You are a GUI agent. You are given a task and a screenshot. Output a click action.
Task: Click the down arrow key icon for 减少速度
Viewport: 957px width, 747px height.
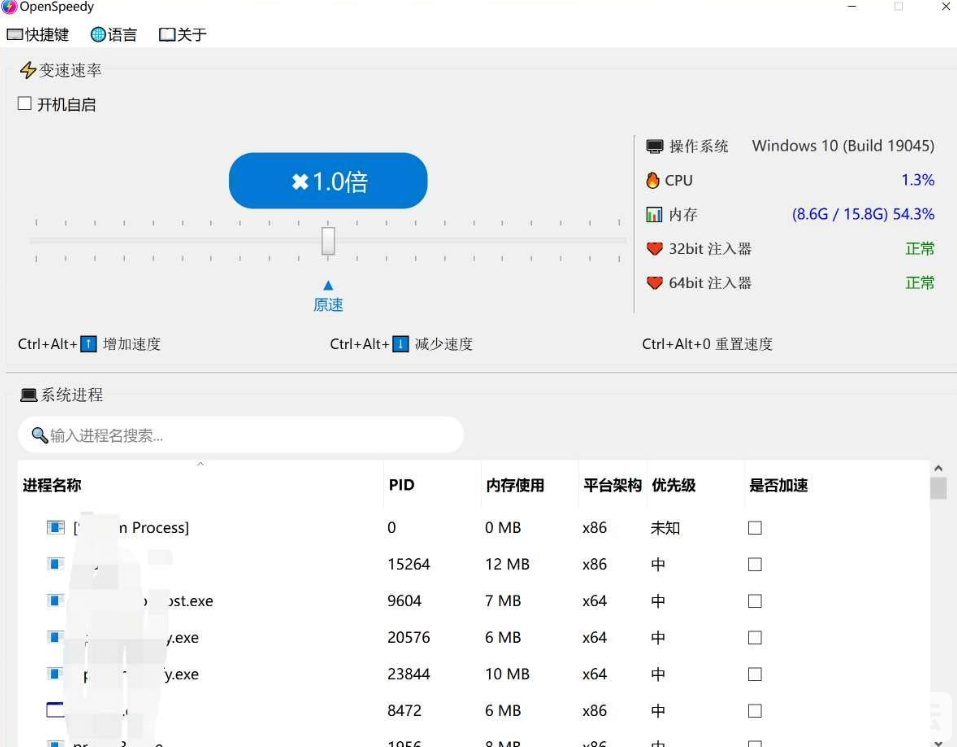click(x=400, y=344)
